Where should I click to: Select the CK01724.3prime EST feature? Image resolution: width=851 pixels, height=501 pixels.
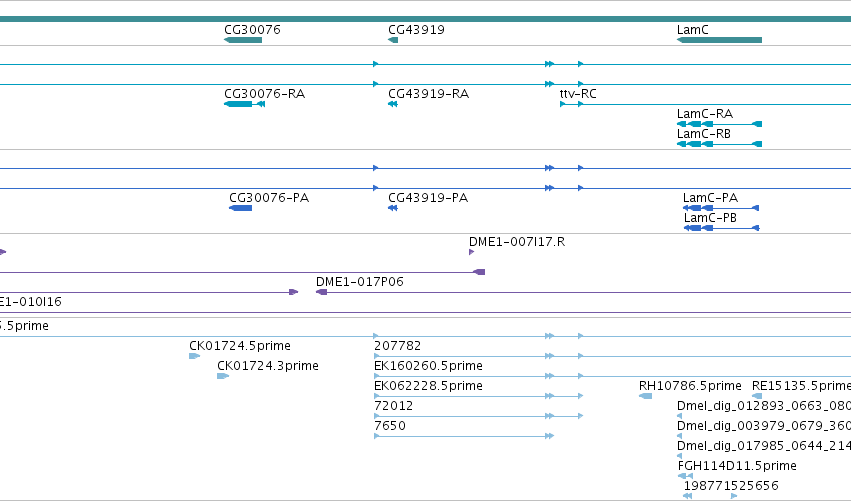223,376
